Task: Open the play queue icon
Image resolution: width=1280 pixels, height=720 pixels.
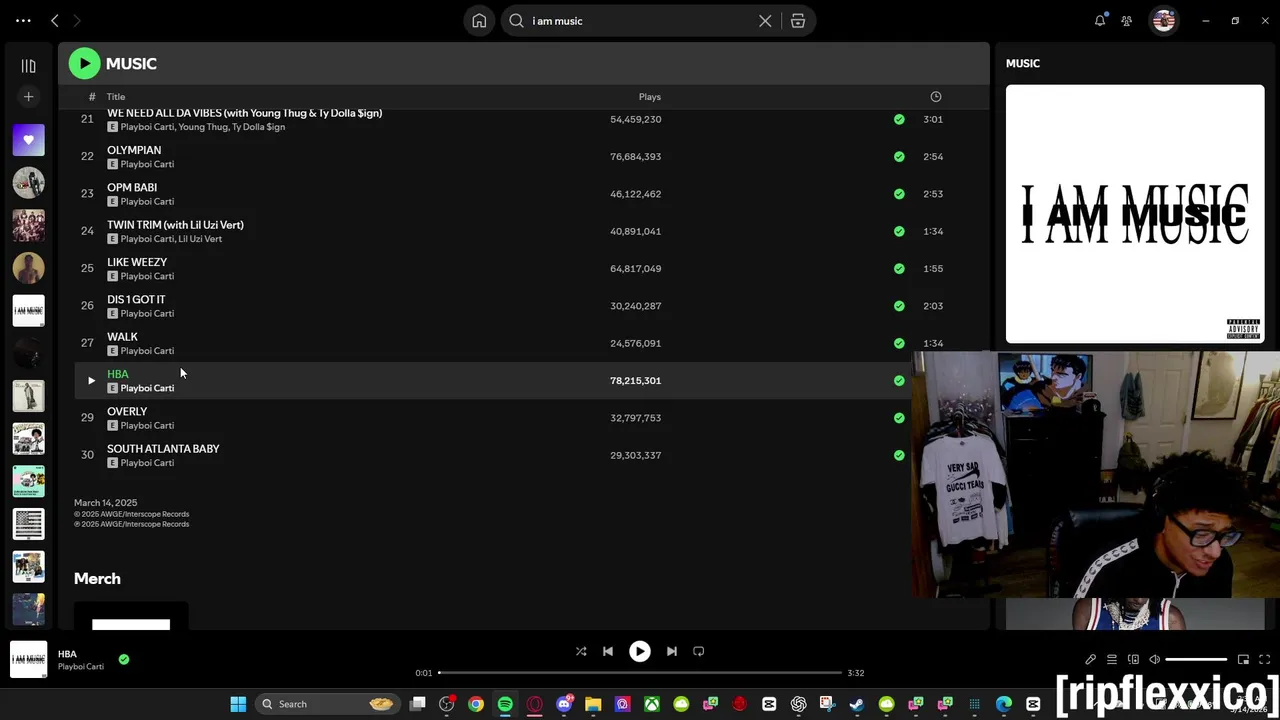Action: [1112, 660]
